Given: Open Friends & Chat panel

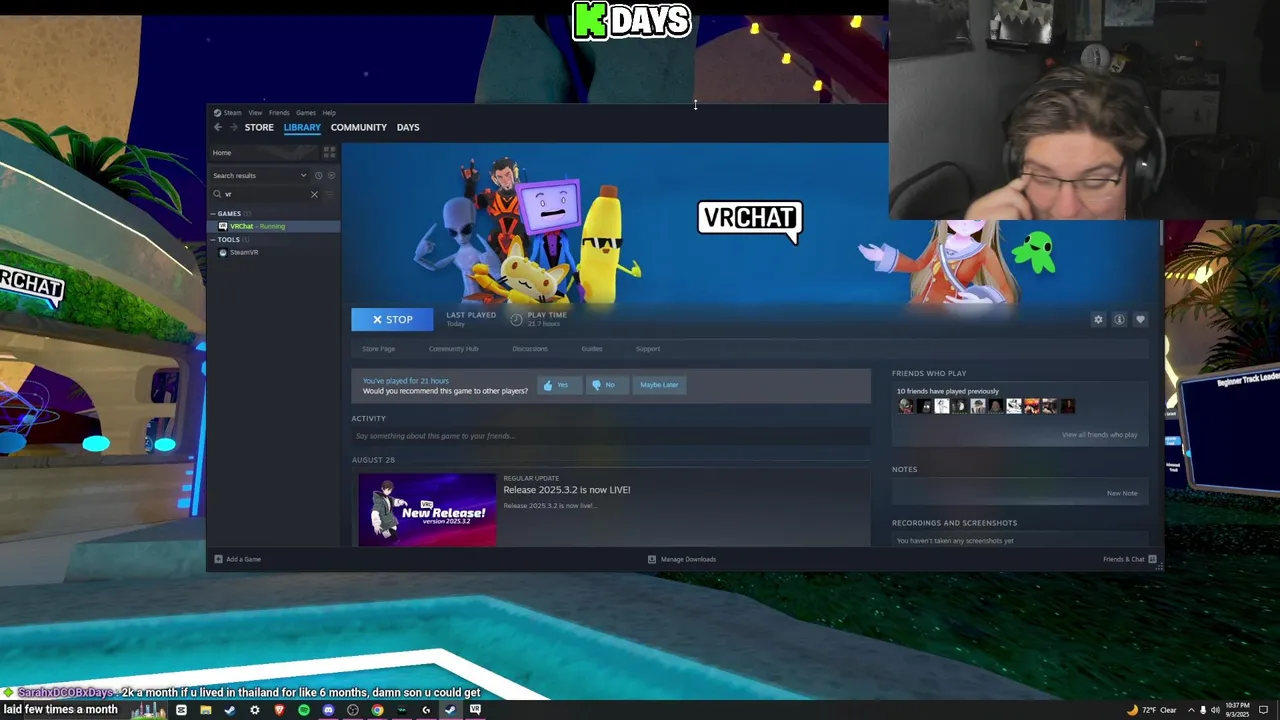Looking at the screenshot, I should click(x=1129, y=559).
